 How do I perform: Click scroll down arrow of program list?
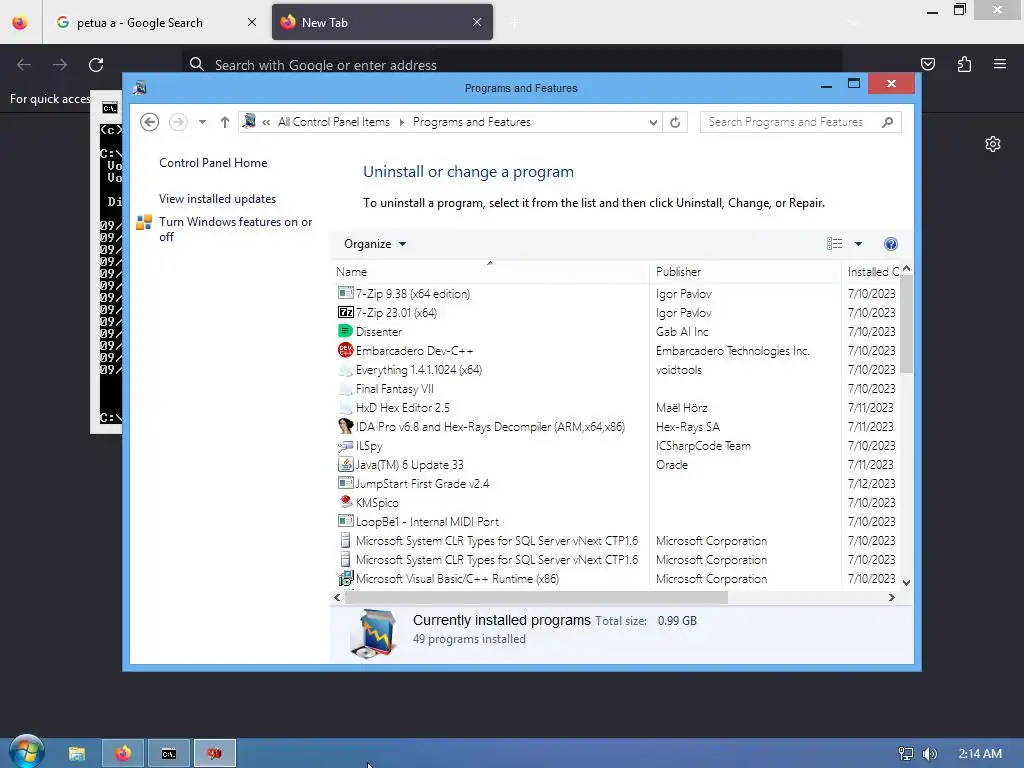tap(906, 582)
